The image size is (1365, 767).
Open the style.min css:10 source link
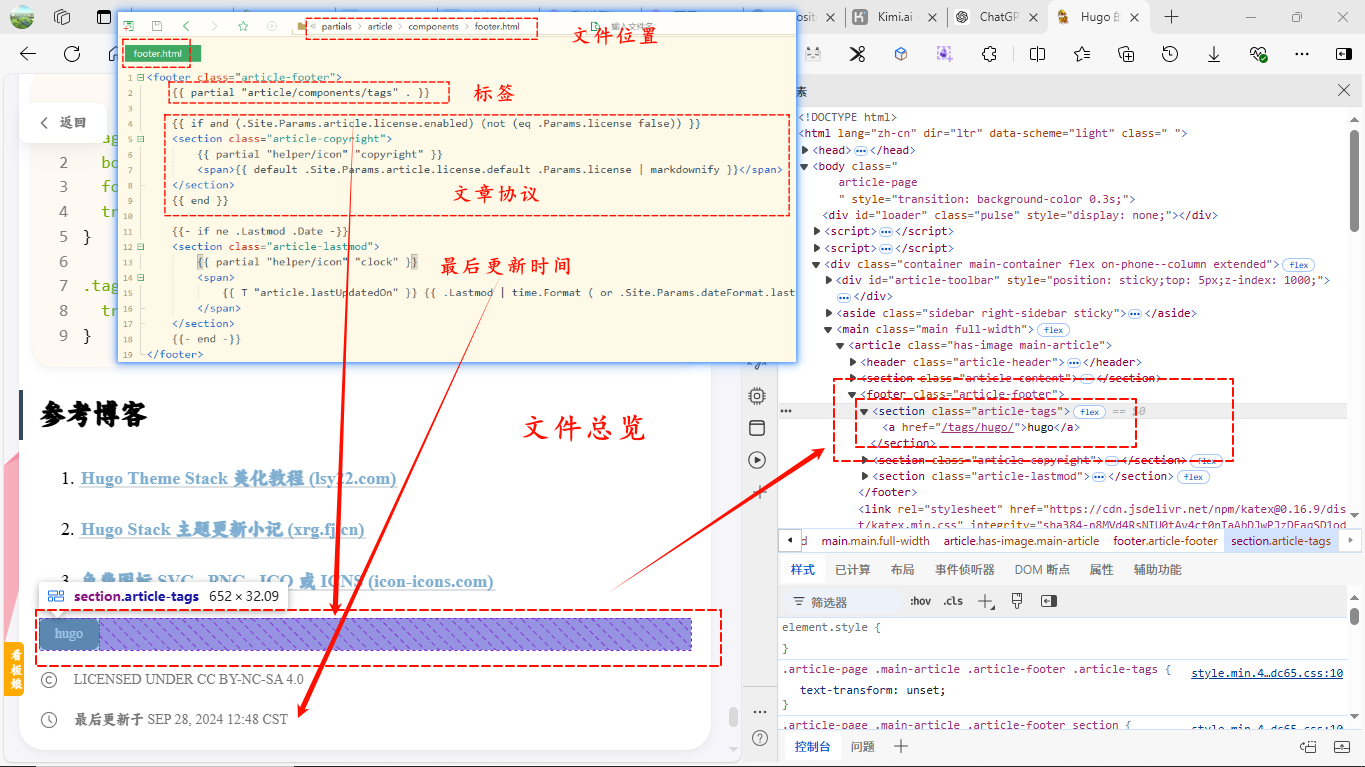pos(1267,673)
